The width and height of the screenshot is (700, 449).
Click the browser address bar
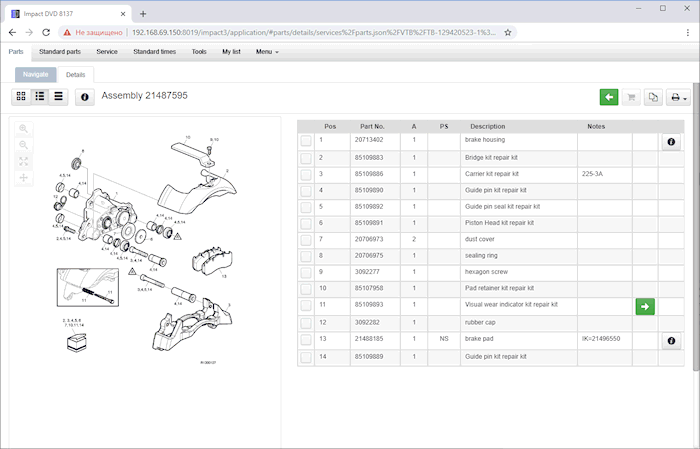300,32
